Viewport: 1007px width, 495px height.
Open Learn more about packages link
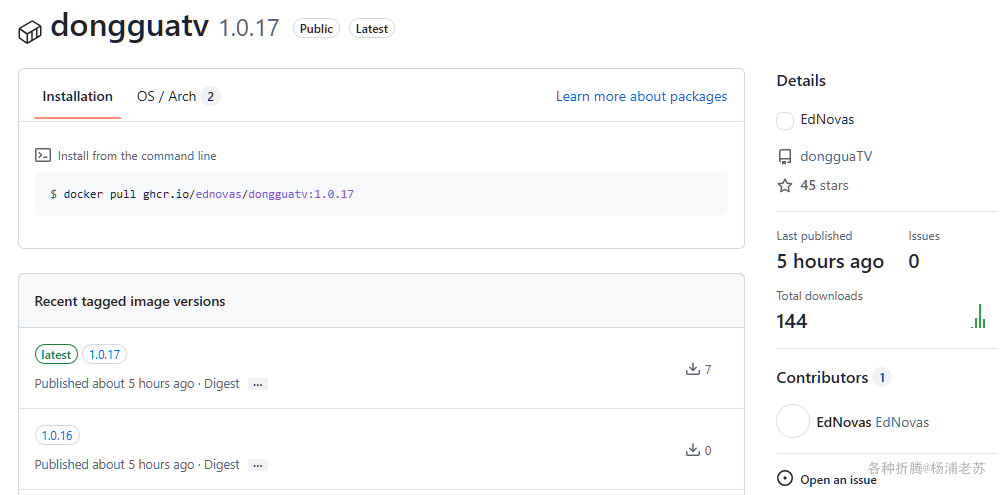tap(642, 96)
